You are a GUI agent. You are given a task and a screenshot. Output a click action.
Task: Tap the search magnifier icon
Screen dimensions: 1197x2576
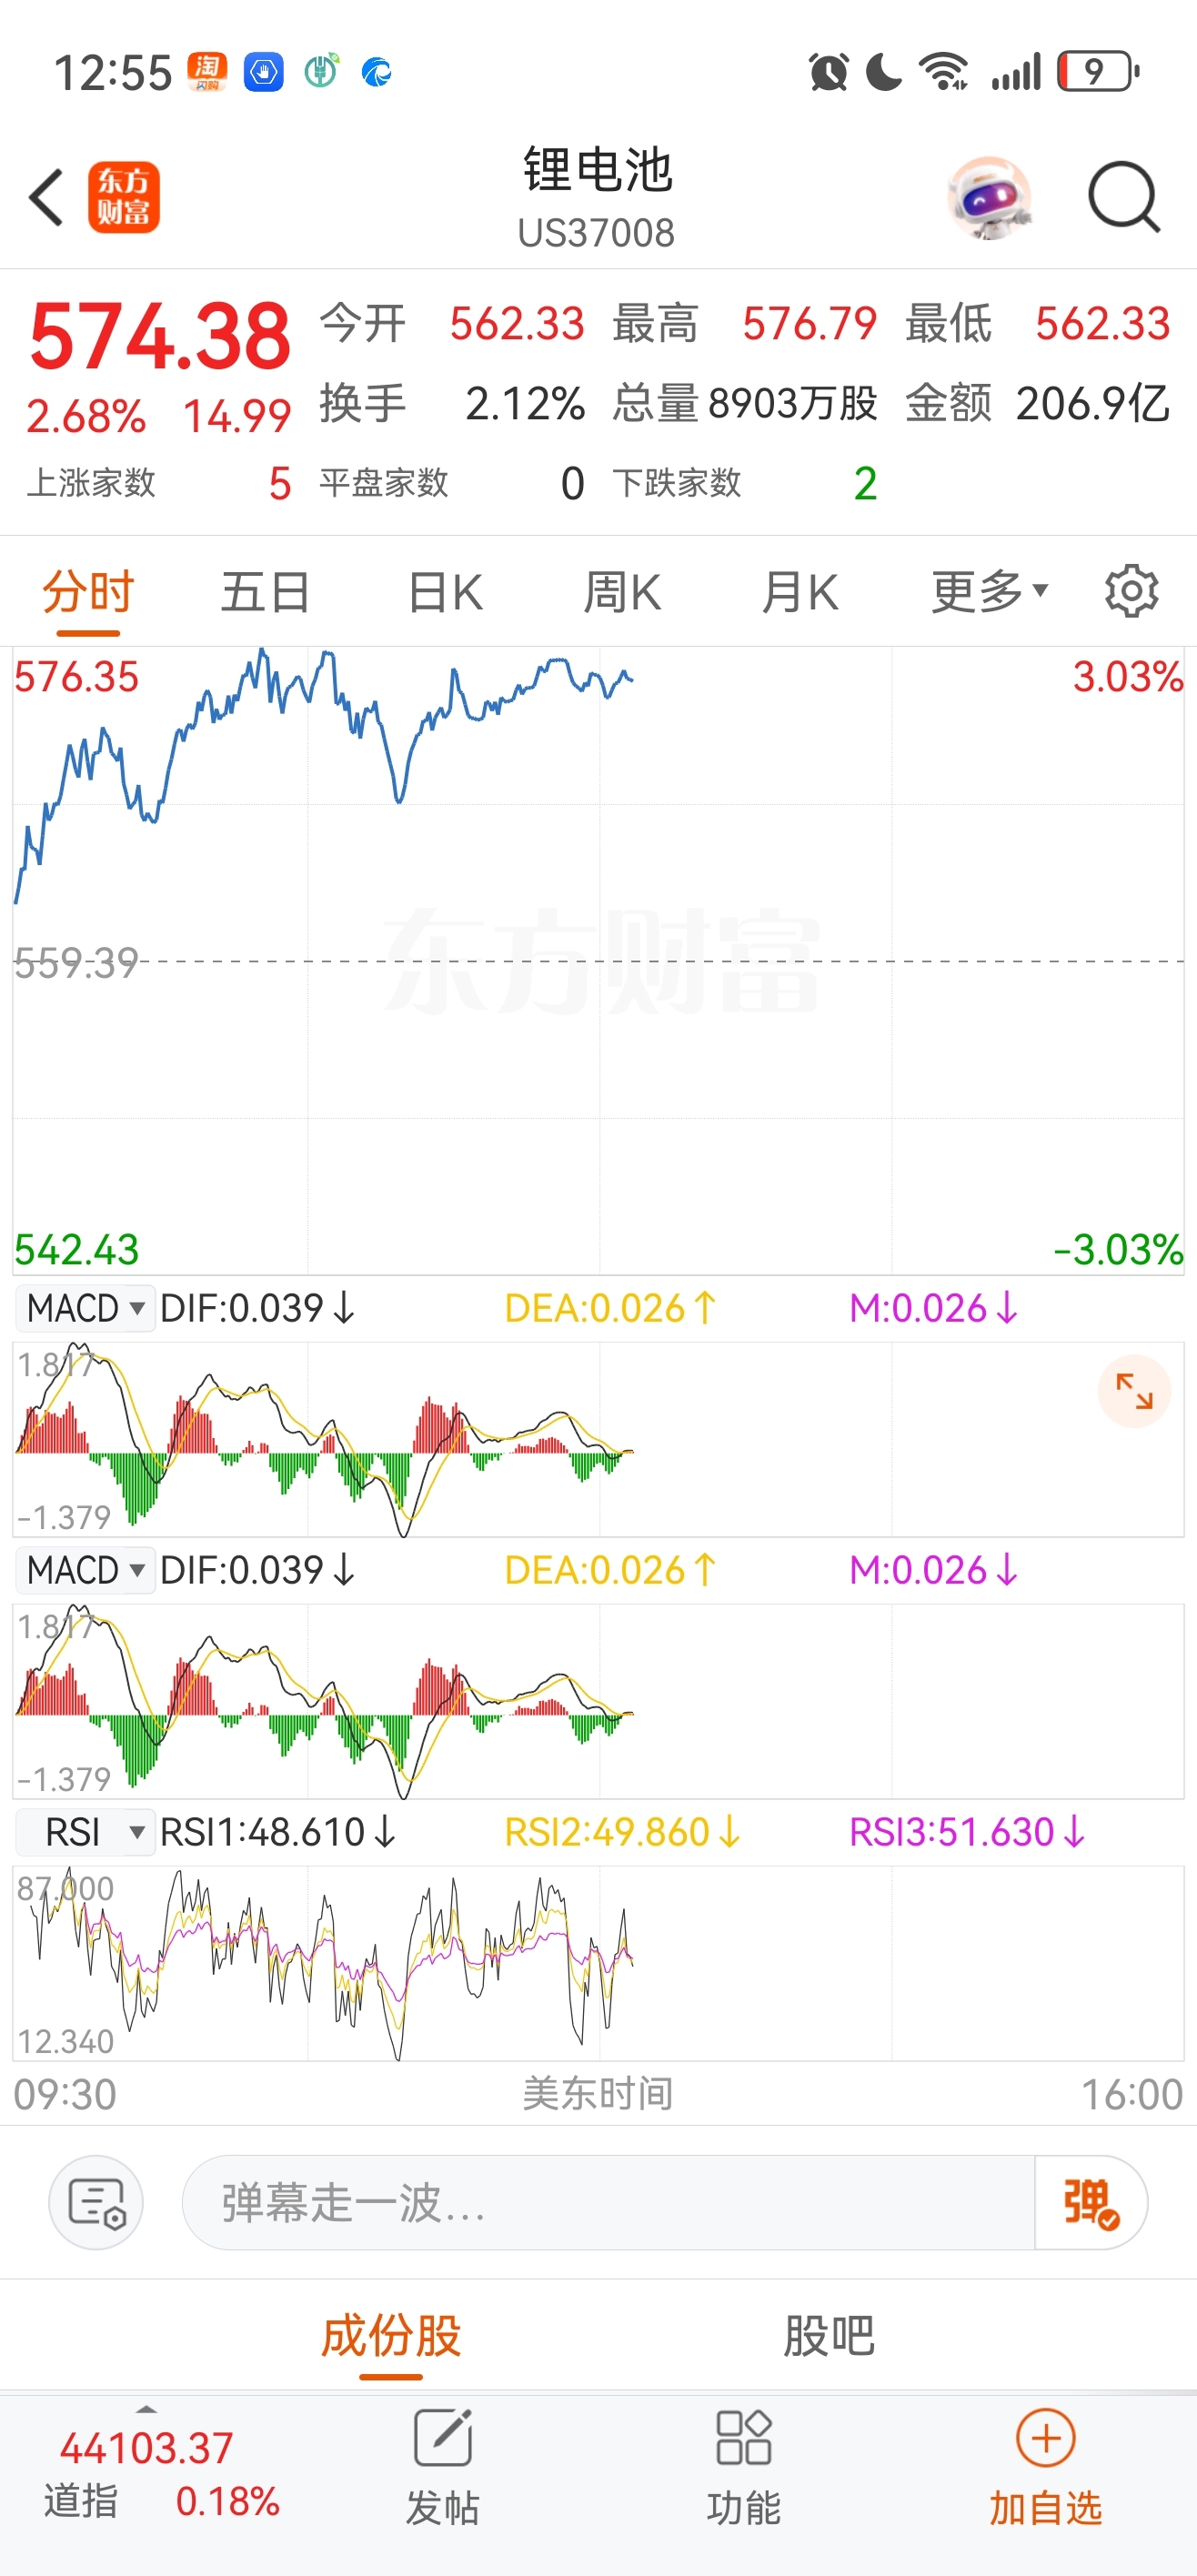(x=1123, y=197)
